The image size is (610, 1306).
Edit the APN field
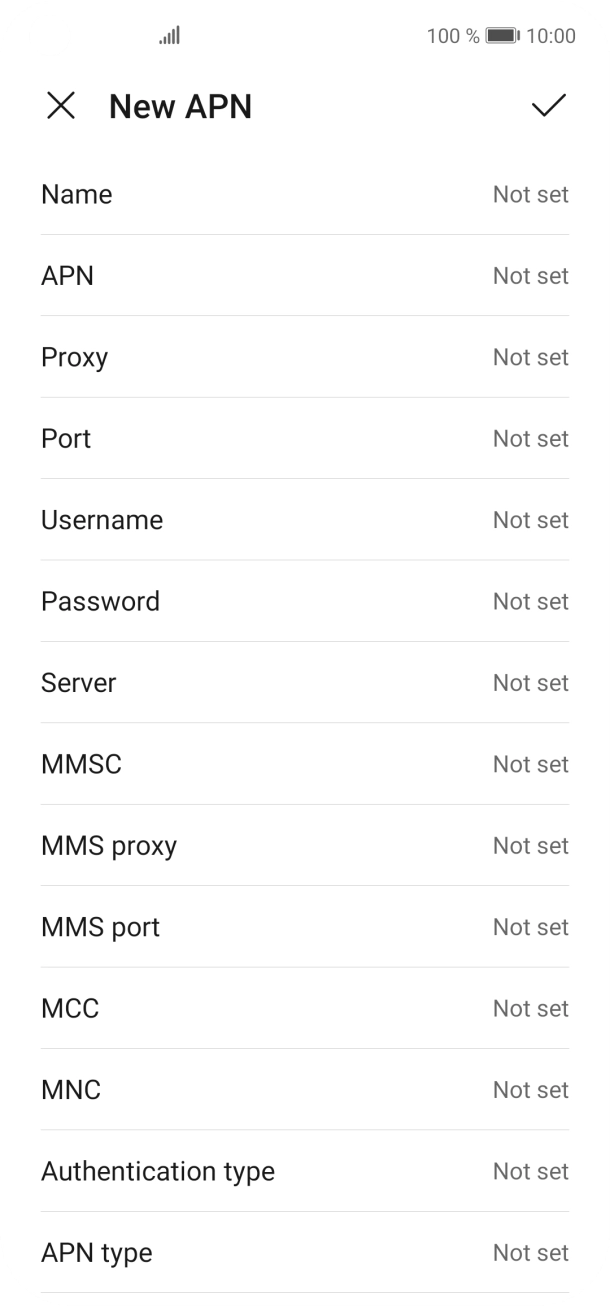tap(305, 276)
